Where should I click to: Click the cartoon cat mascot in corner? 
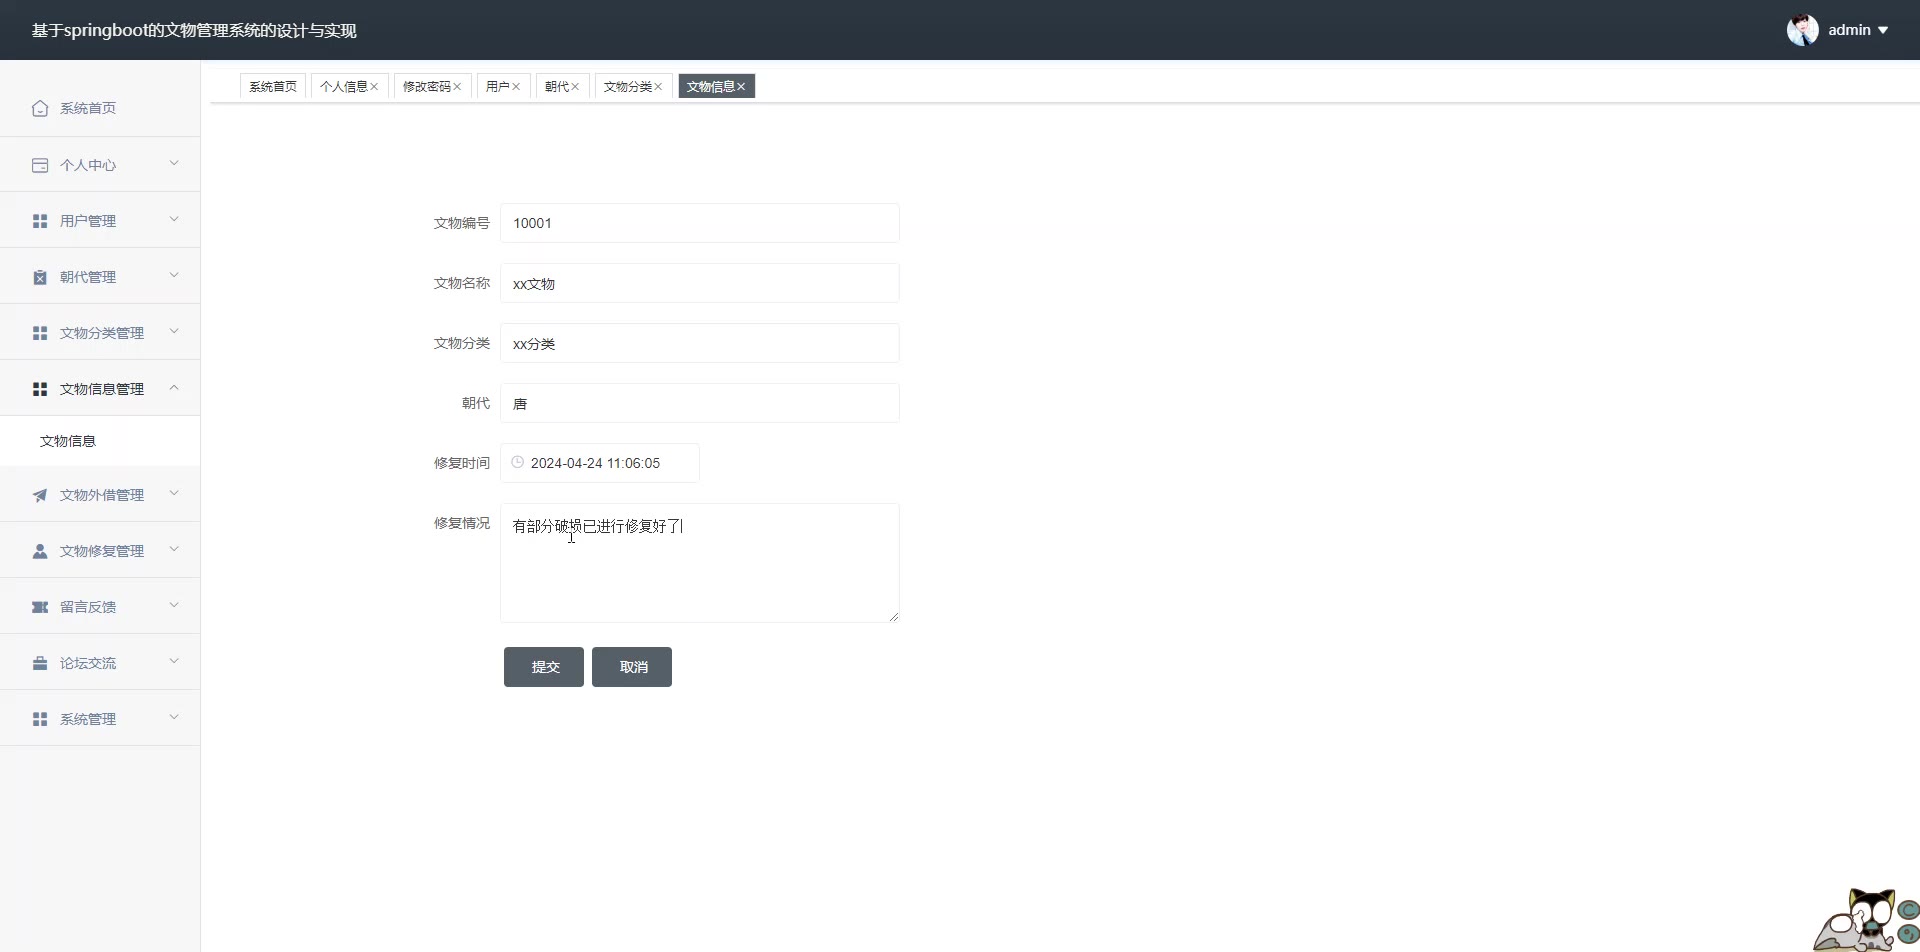click(x=1866, y=920)
